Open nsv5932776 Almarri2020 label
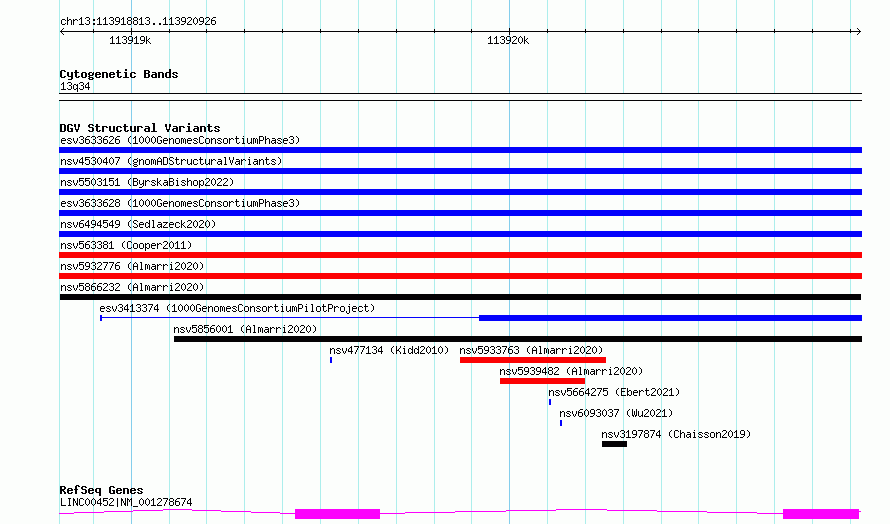This screenshot has width=890, height=524. coord(132,266)
